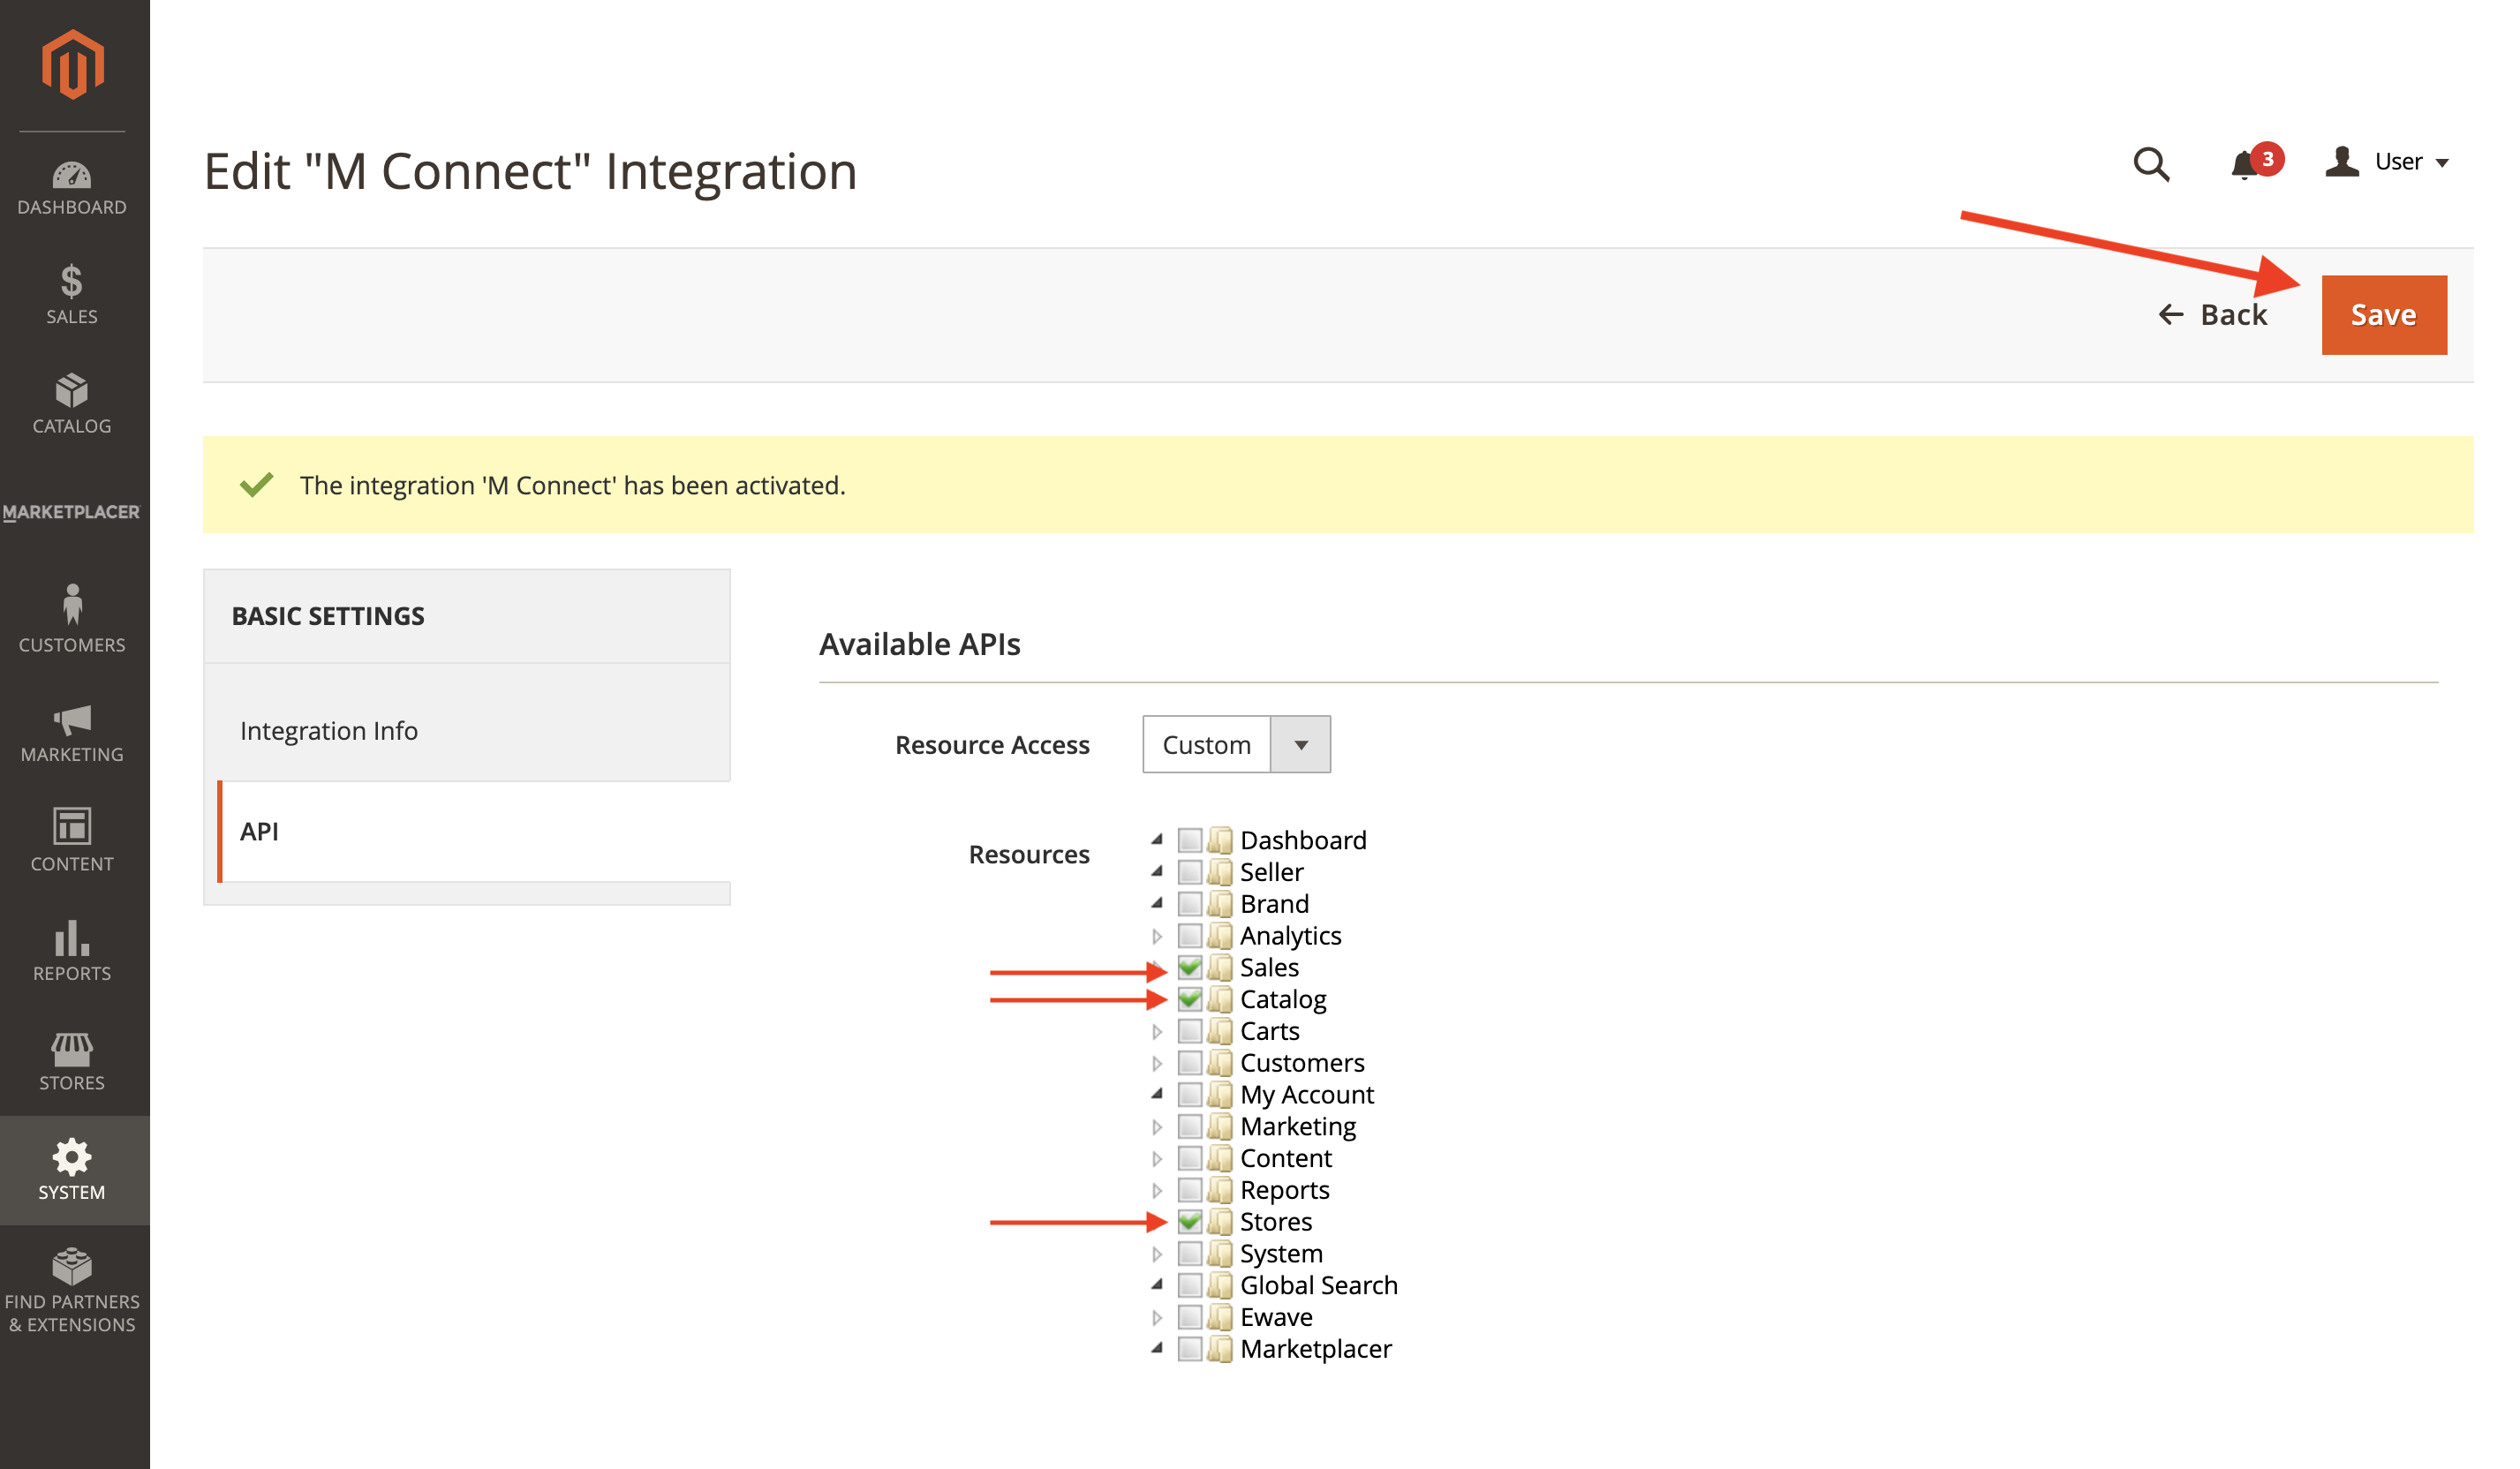2520x1469 pixels.
Task: Collapse the My Account tree node
Action: (1157, 1094)
